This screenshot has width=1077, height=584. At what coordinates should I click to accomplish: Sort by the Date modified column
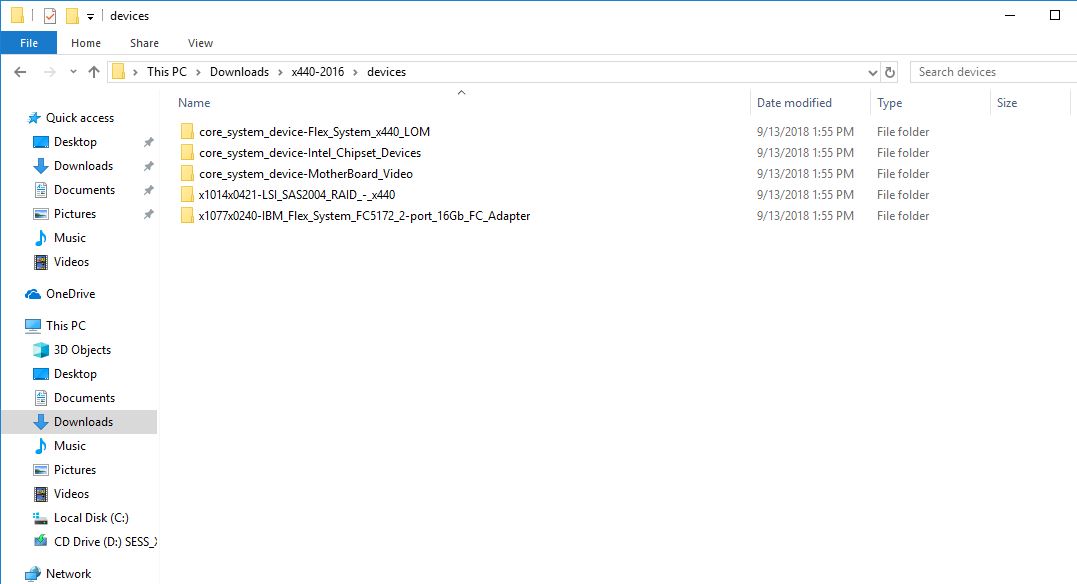pyautogui.click(x=794, y=103)
